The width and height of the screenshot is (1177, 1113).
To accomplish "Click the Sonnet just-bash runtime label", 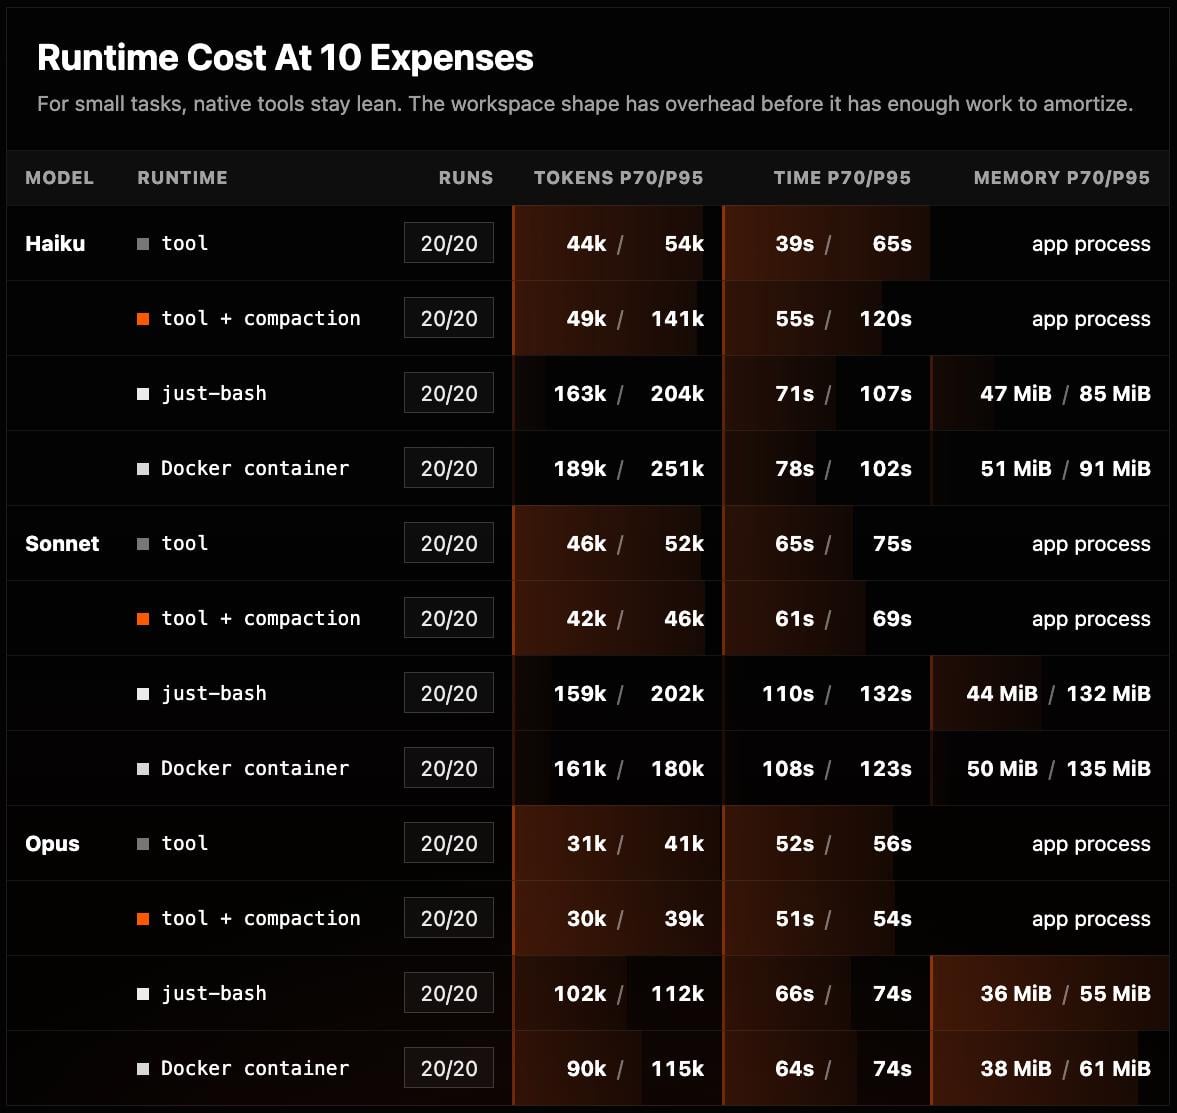I will click(214, 693).
